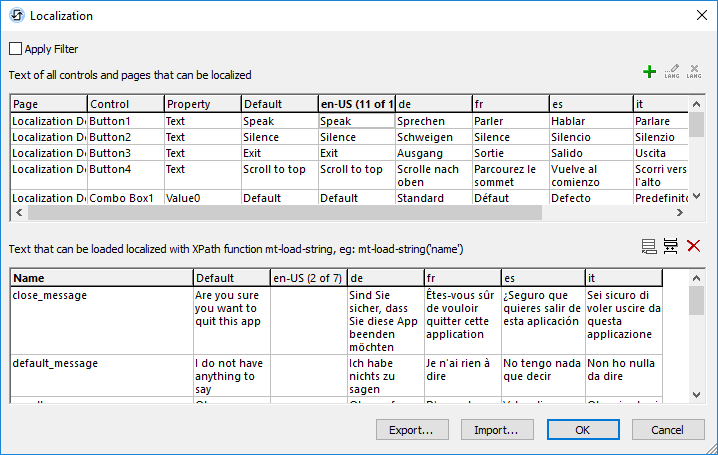
Task: Click the Combo Box1 control cell
Action: [x=125, y=198]
